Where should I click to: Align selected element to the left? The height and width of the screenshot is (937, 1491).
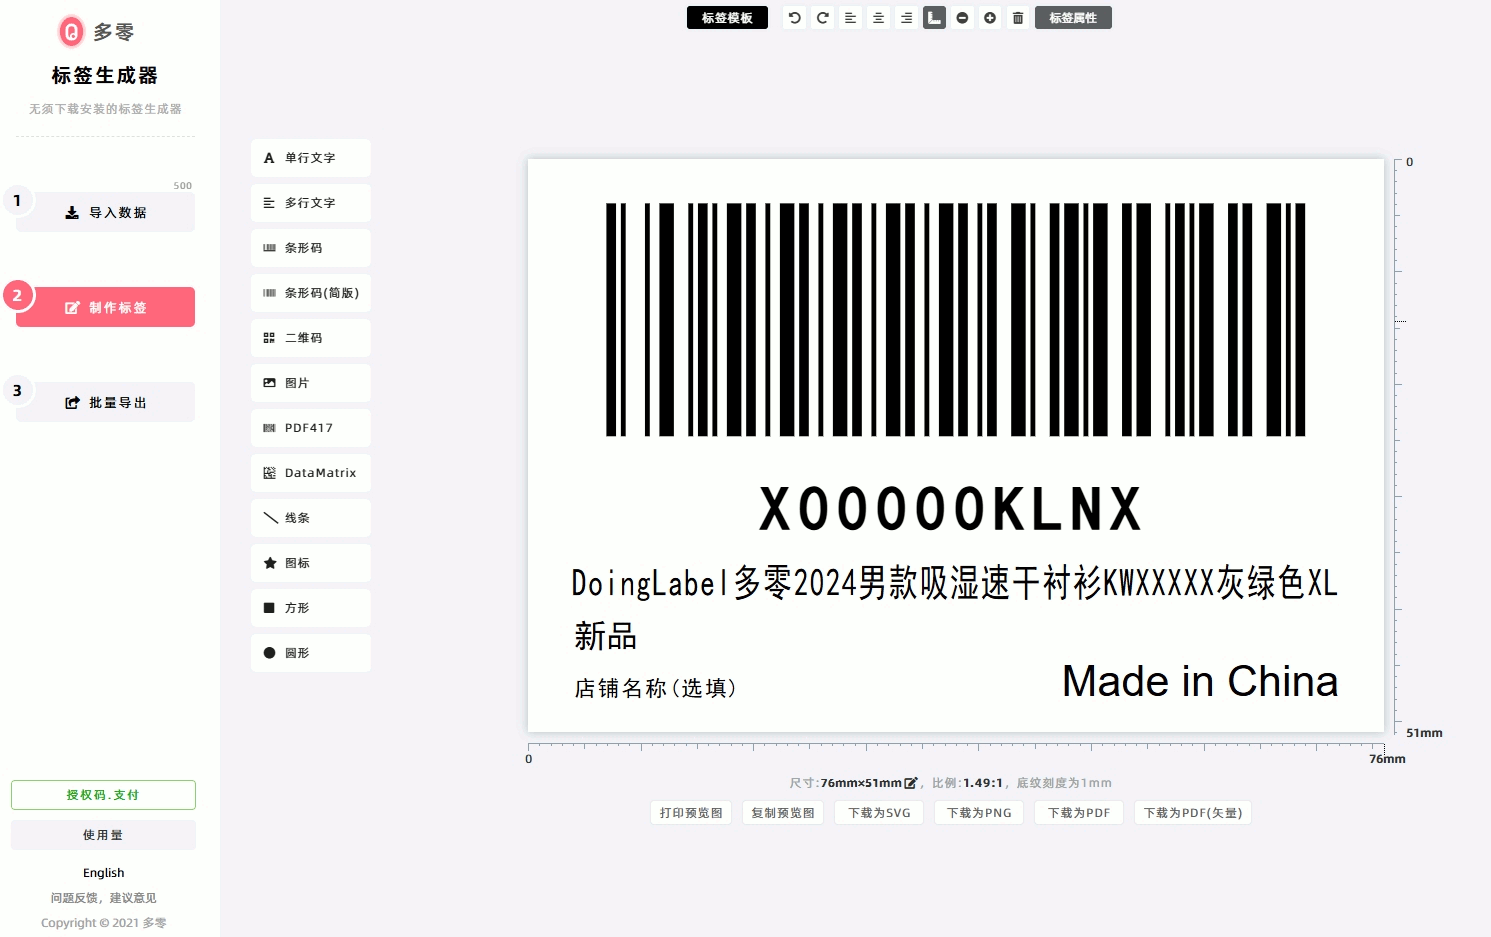point(850,18)
